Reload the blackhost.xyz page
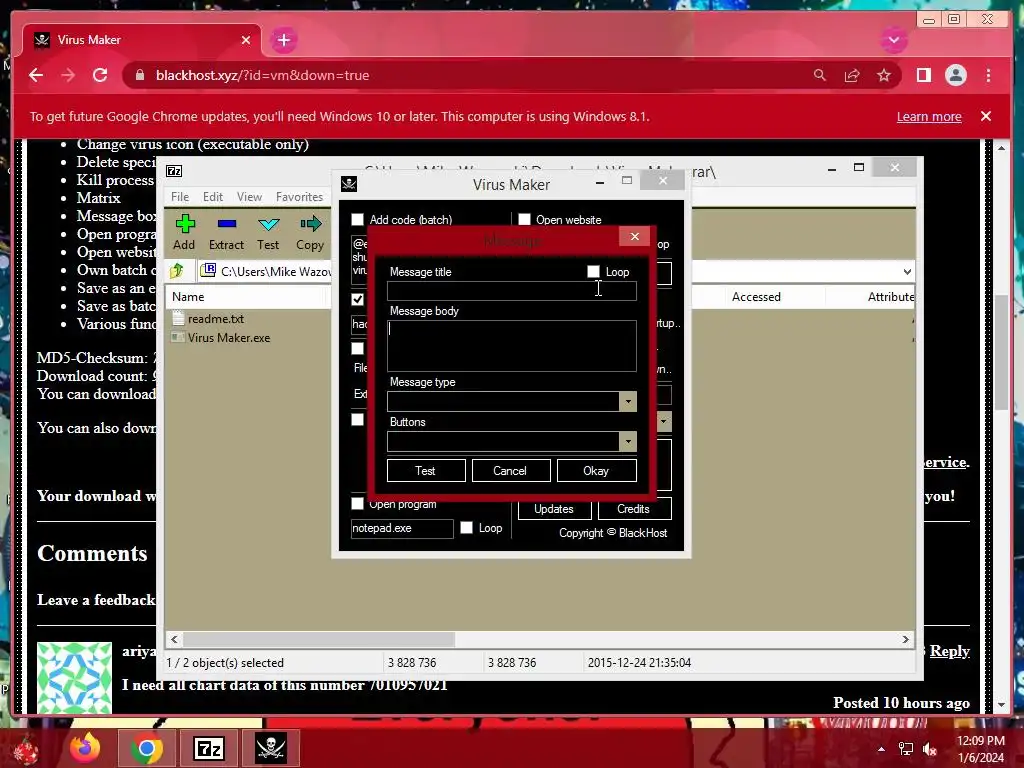 (100, 75)
